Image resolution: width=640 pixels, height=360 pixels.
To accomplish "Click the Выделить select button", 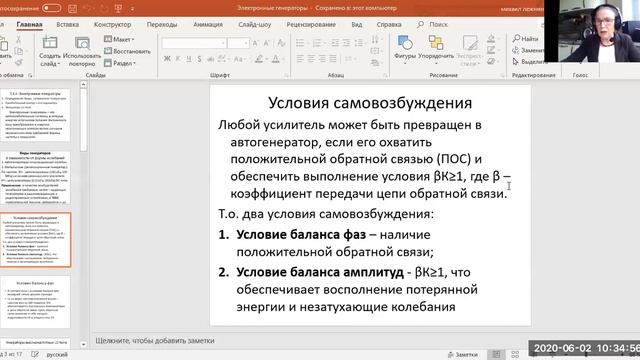I will tap(529, 62).
